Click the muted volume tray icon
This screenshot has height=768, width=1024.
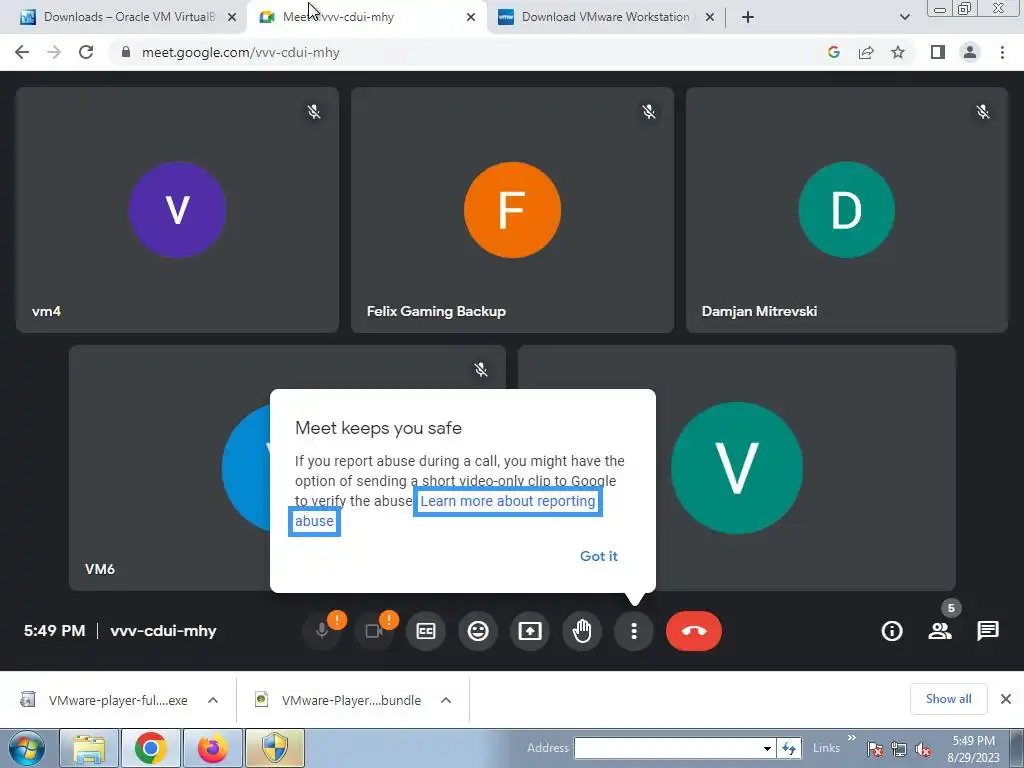point(923,749)
